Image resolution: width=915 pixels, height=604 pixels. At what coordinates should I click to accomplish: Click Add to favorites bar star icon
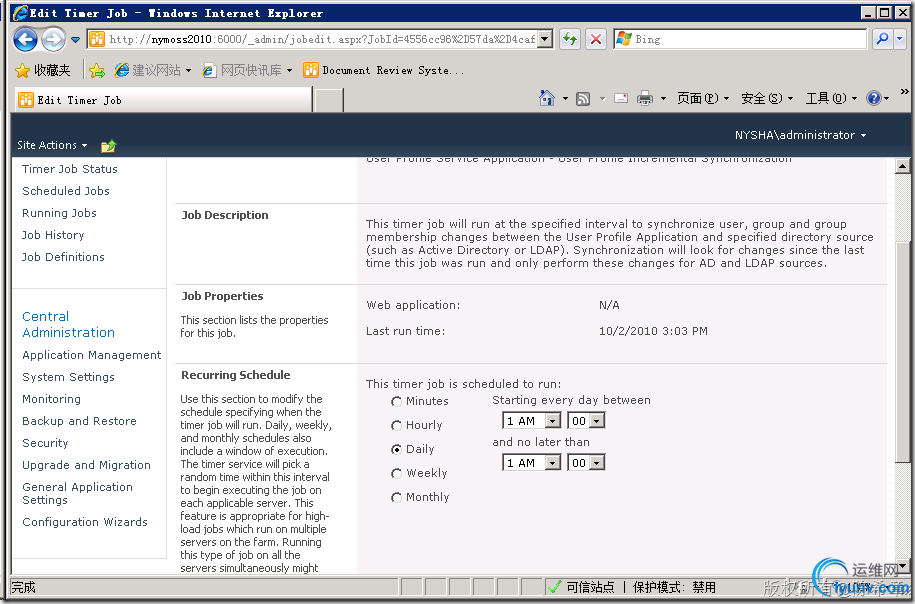click(97, 71)
